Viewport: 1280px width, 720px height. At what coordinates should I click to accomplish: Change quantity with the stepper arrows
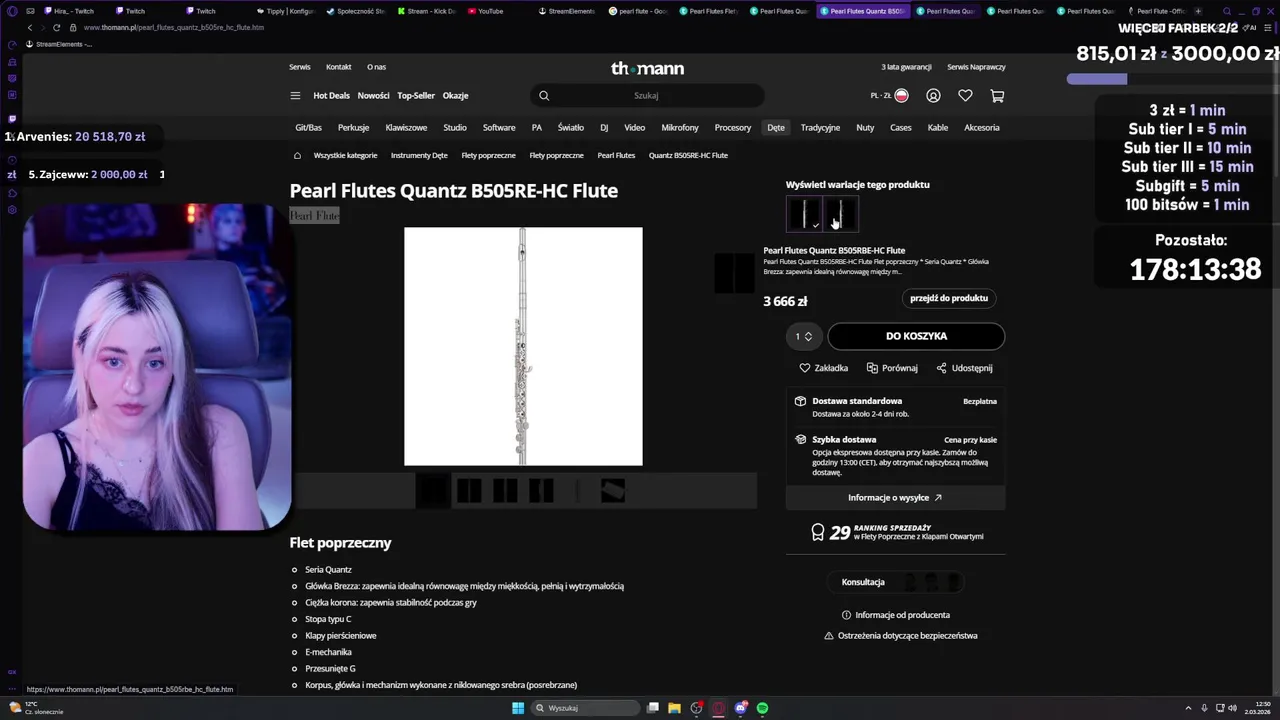click(x=808, y=336)
